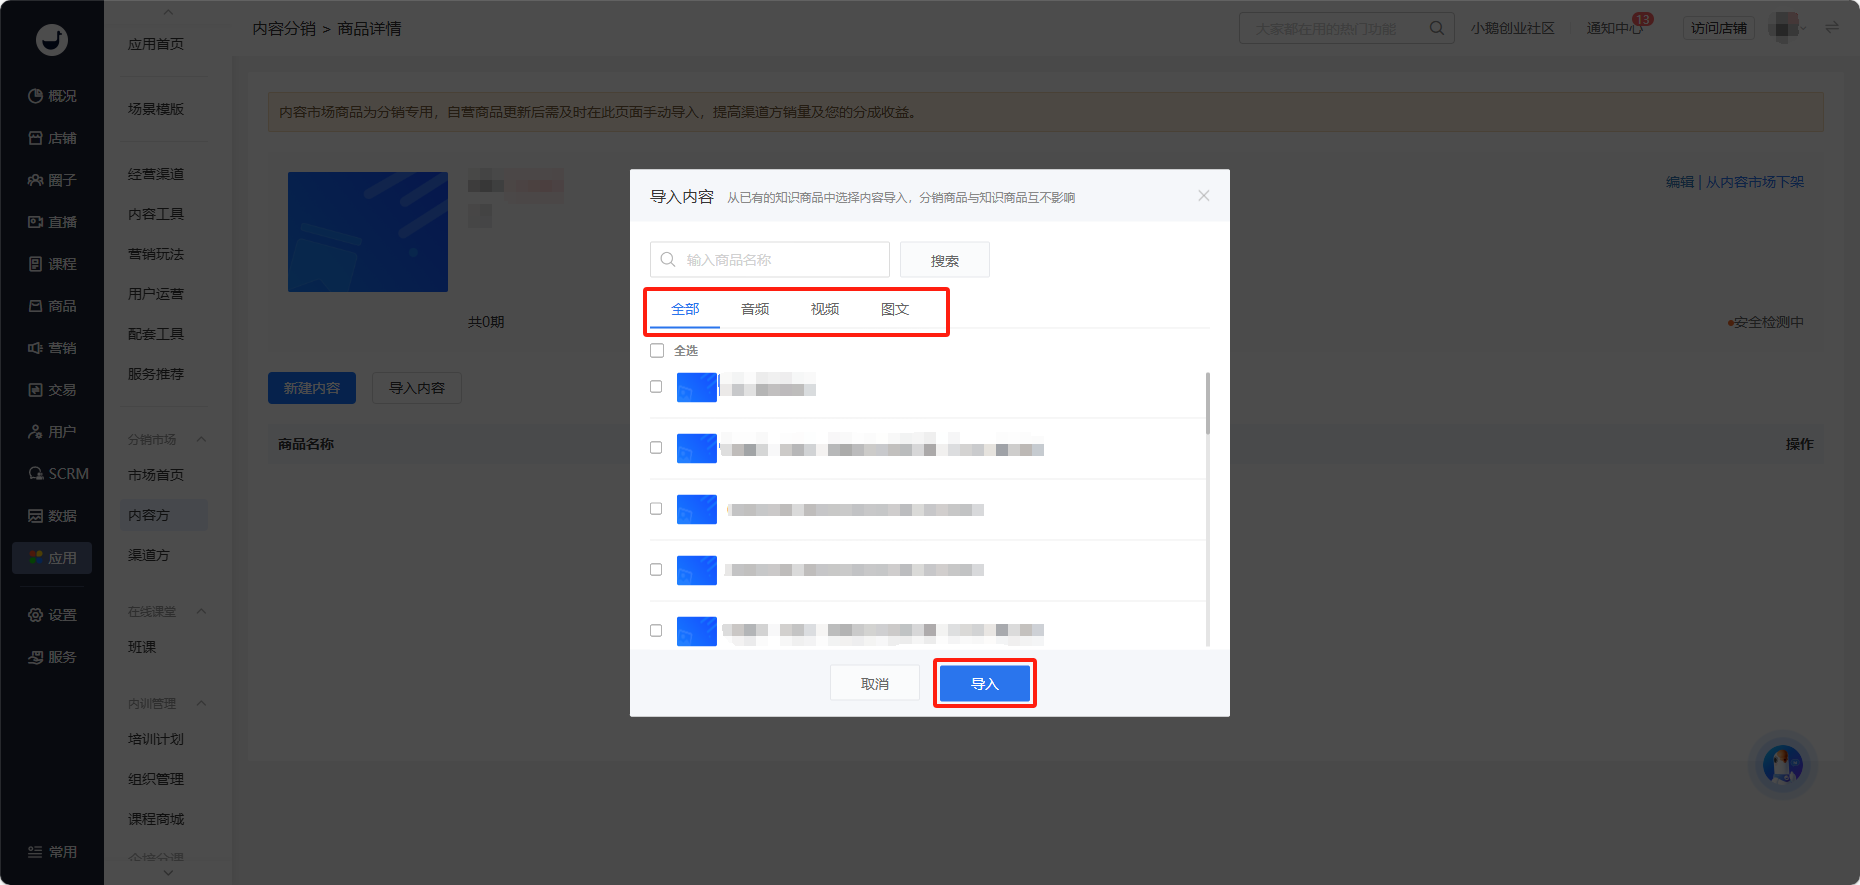Open the 直播 live streaming section
Image resolution: width=1860 pixels, height=885 pixels.
[52, 222]
